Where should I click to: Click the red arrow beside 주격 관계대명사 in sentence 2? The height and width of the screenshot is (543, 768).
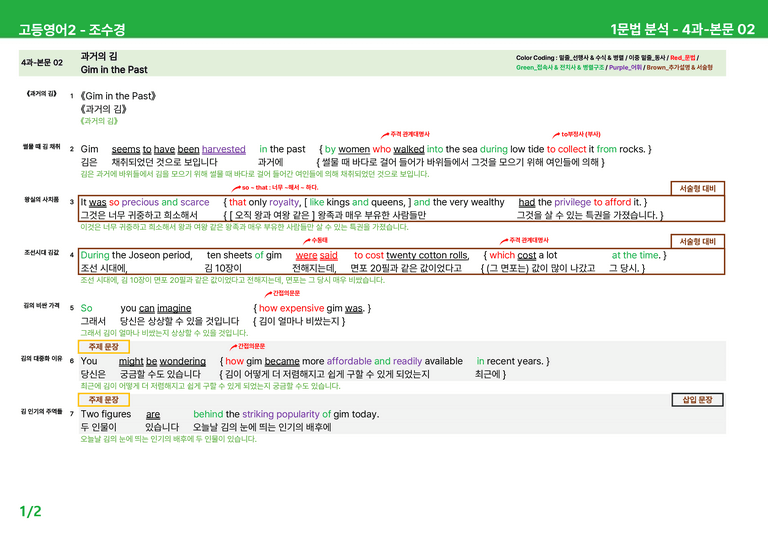coord(385,135)
